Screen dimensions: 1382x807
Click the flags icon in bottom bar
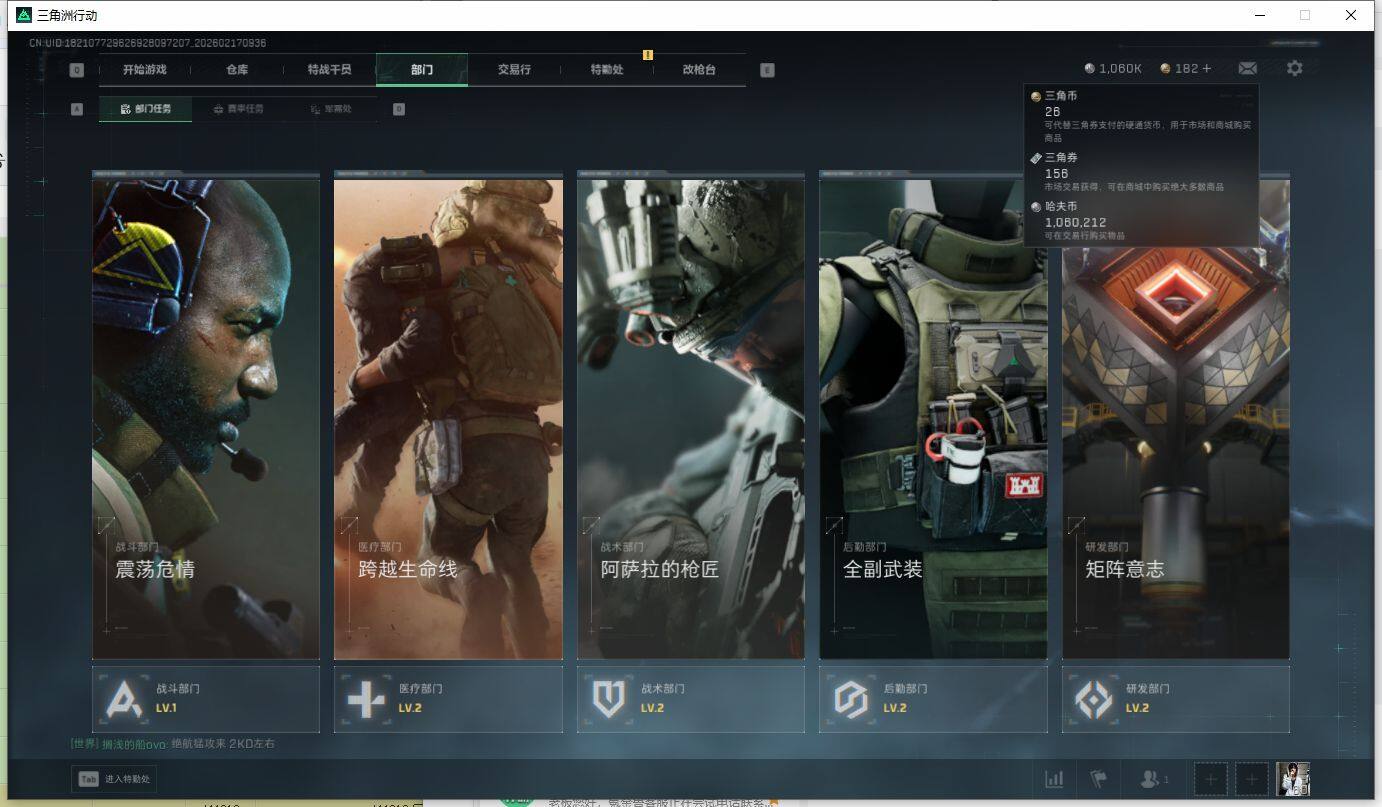pos(1098,779)
